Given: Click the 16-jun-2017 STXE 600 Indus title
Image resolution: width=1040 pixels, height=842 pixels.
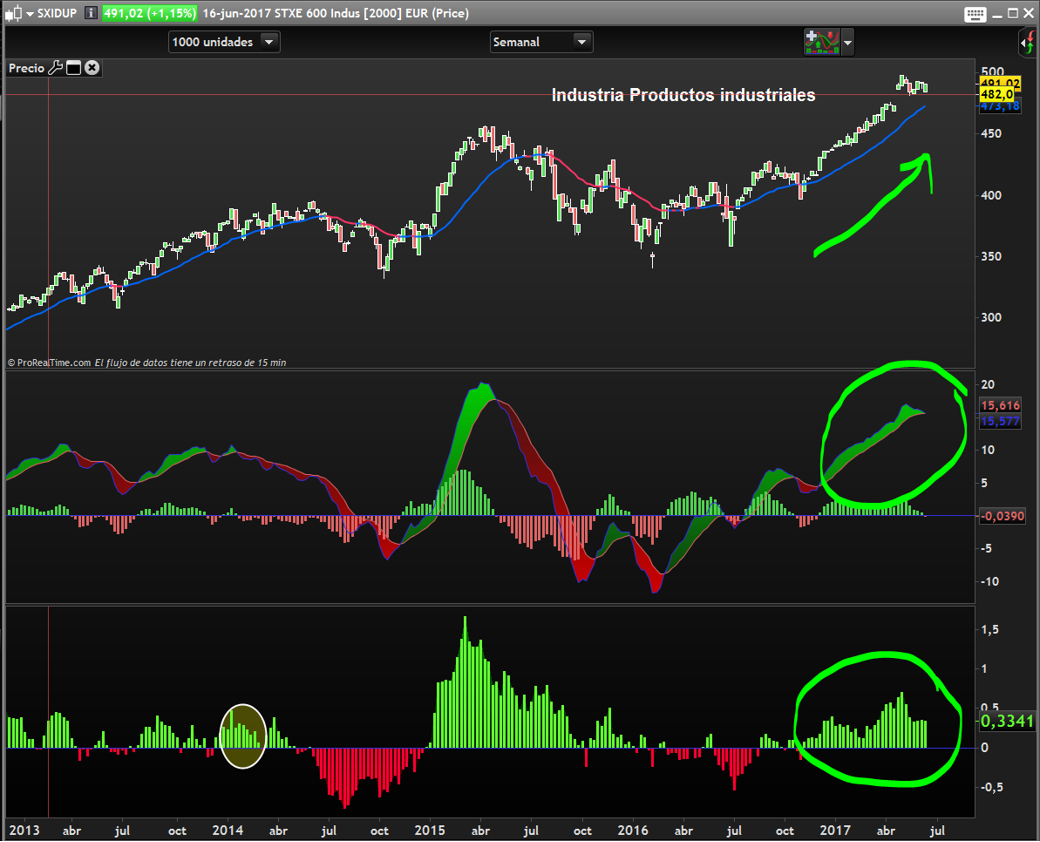Looking at the screenshot, I should [335, 13].
